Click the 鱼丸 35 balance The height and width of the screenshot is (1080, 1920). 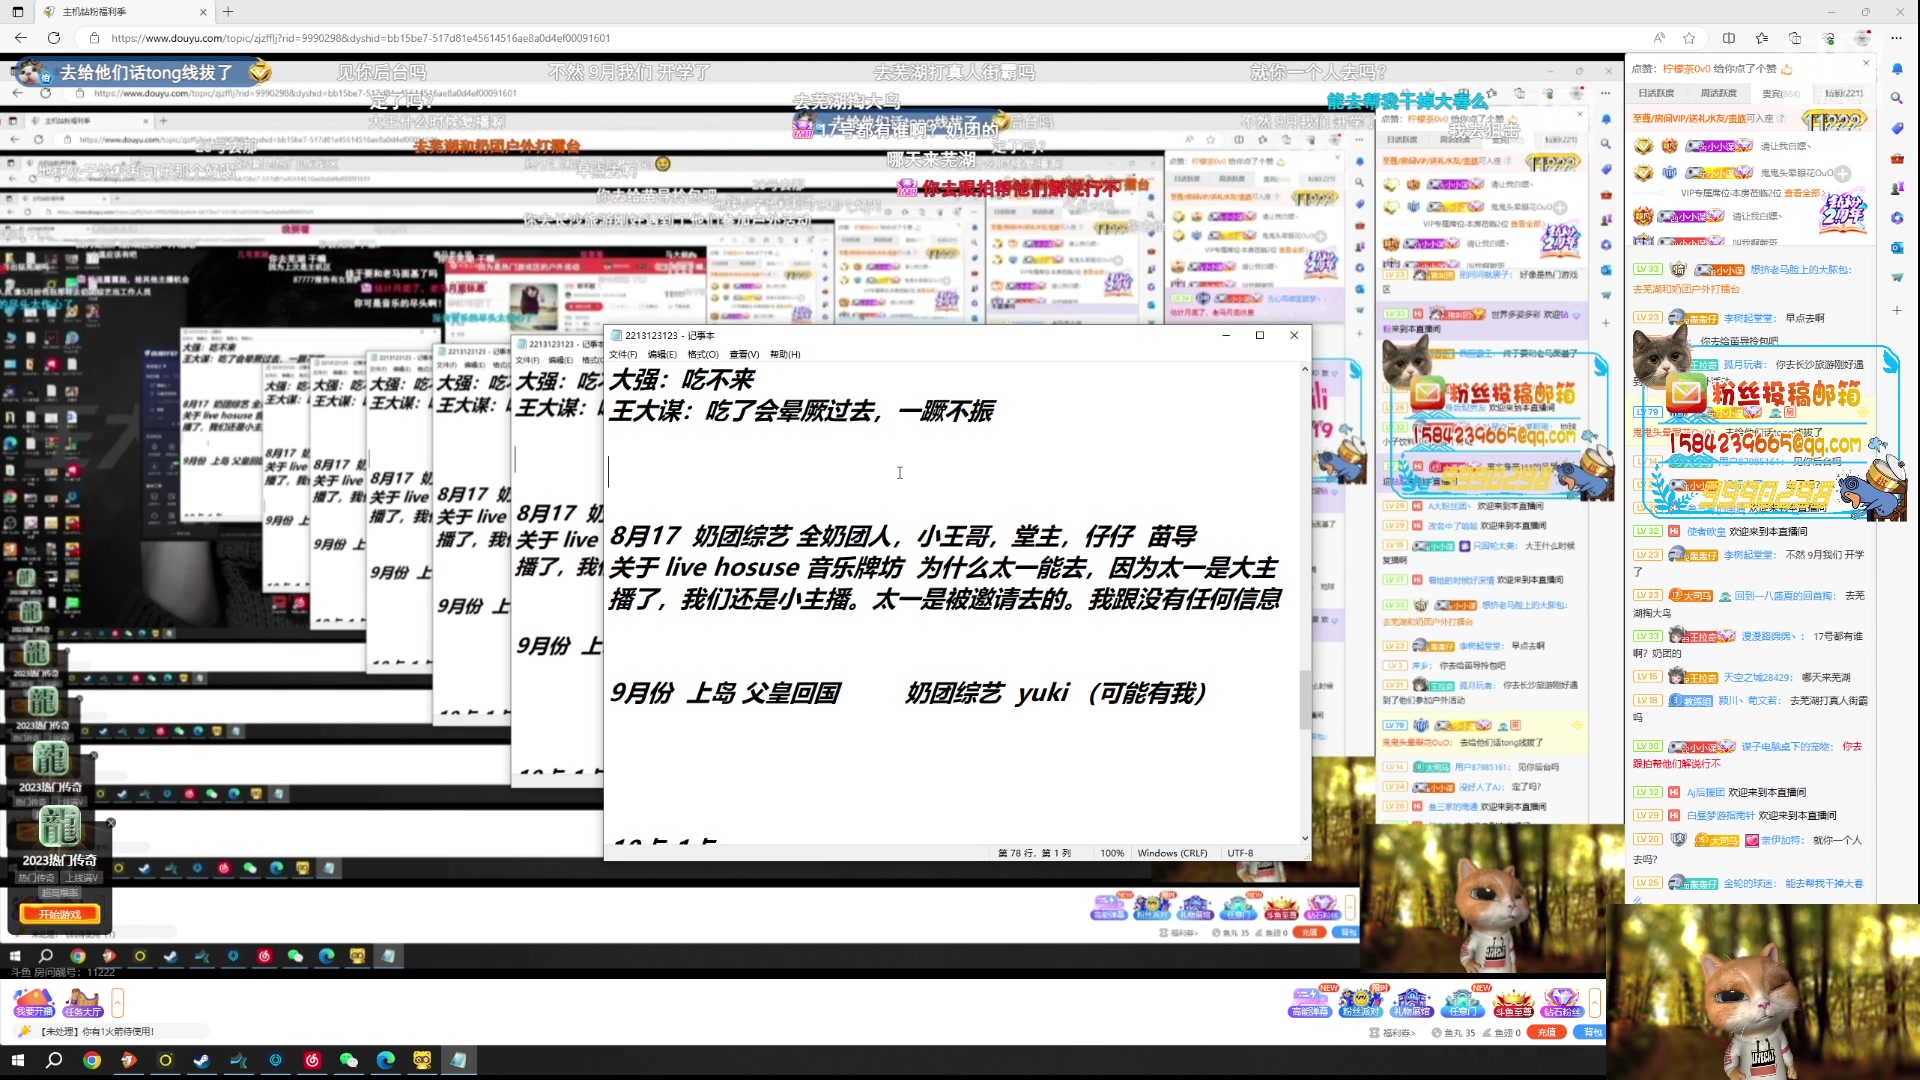(x=1453, y=1033)
